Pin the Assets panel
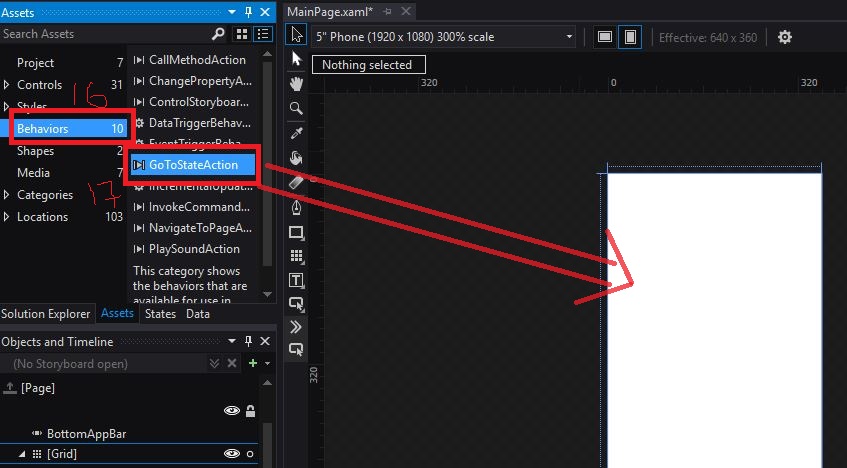The height and width of the screenshot is (468, 847). [x=248, y=12]
